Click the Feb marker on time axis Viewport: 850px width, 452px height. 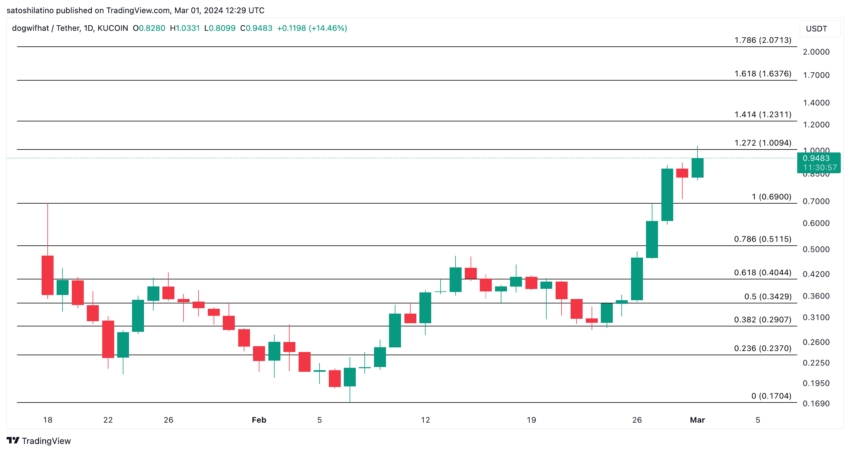pos(259,420)
